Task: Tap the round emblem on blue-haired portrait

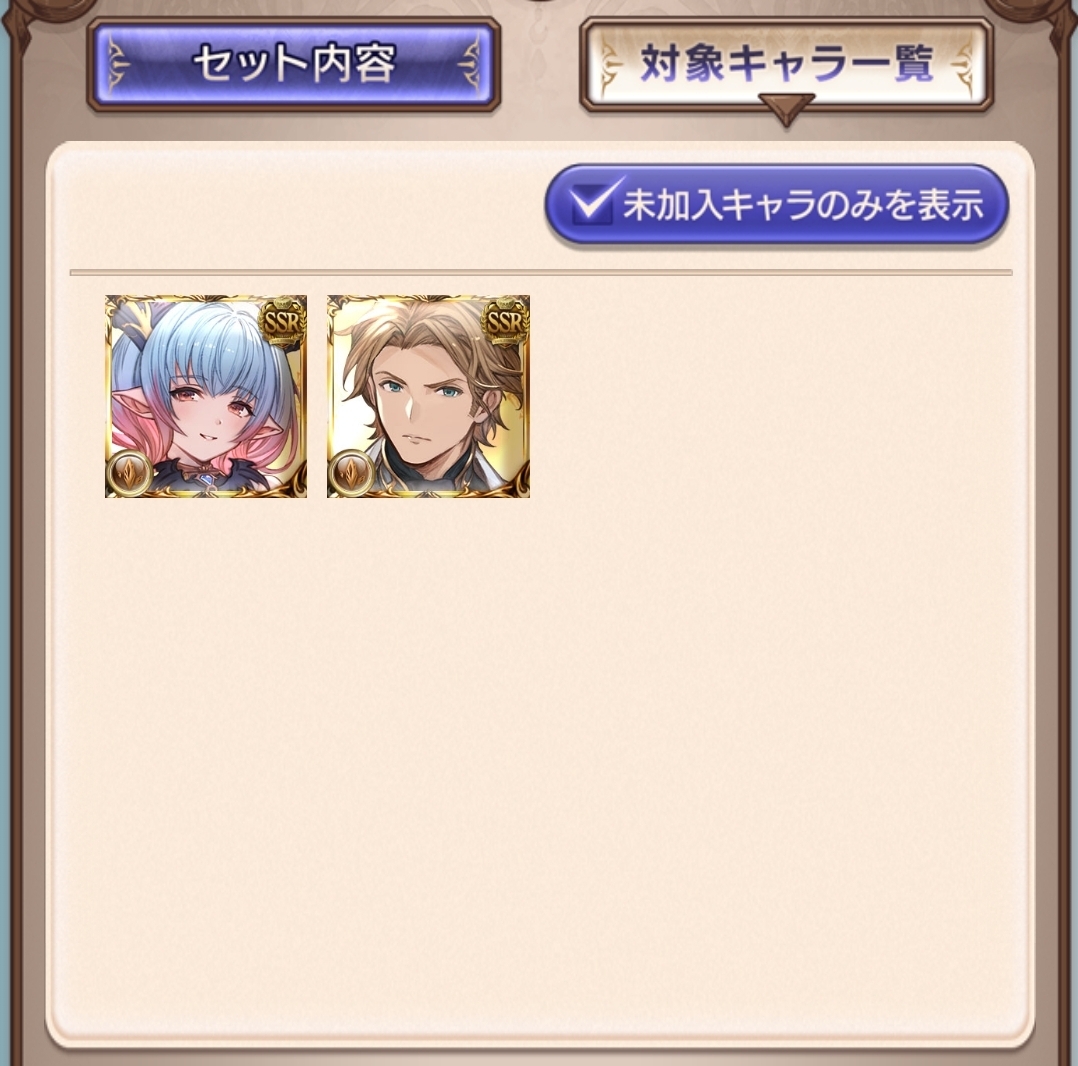Action: (x=130, y=474)
